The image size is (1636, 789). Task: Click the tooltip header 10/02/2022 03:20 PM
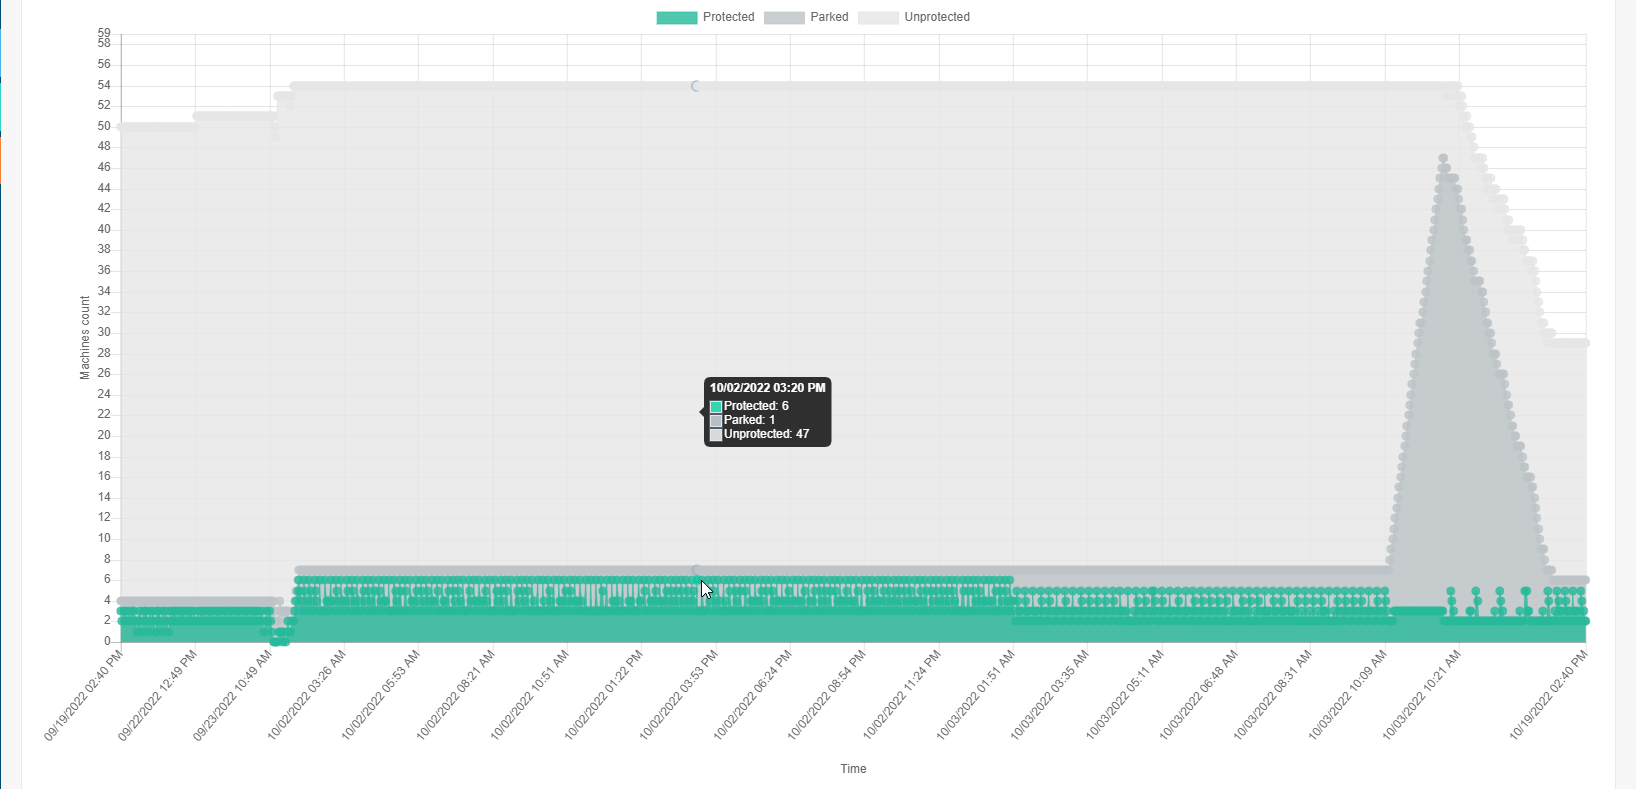click(767, 388)
